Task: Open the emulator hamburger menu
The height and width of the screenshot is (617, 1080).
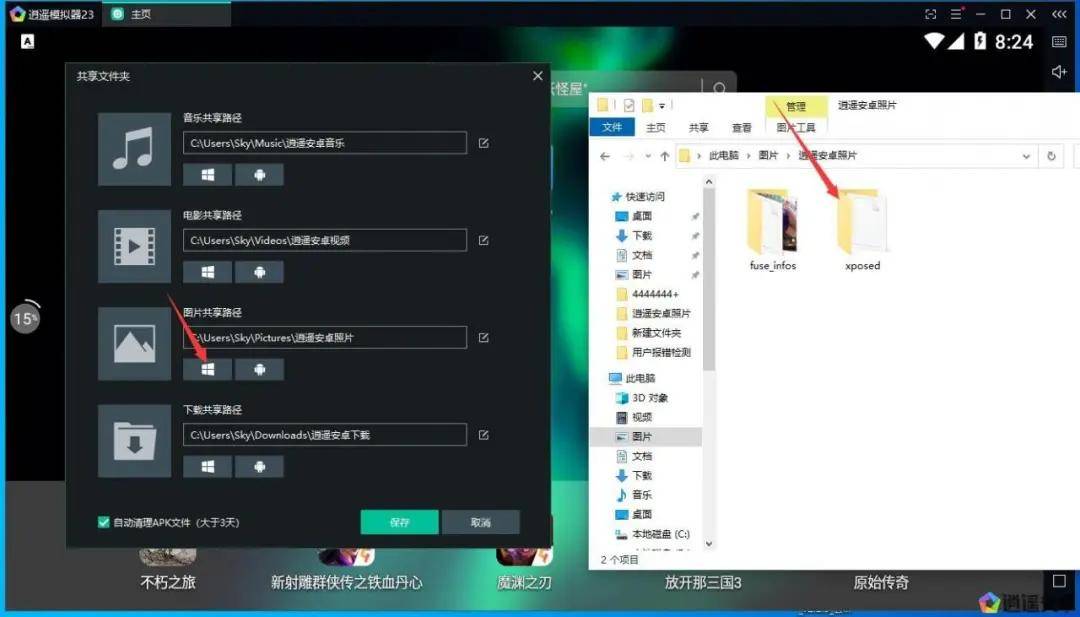Action: coord(956,14)
